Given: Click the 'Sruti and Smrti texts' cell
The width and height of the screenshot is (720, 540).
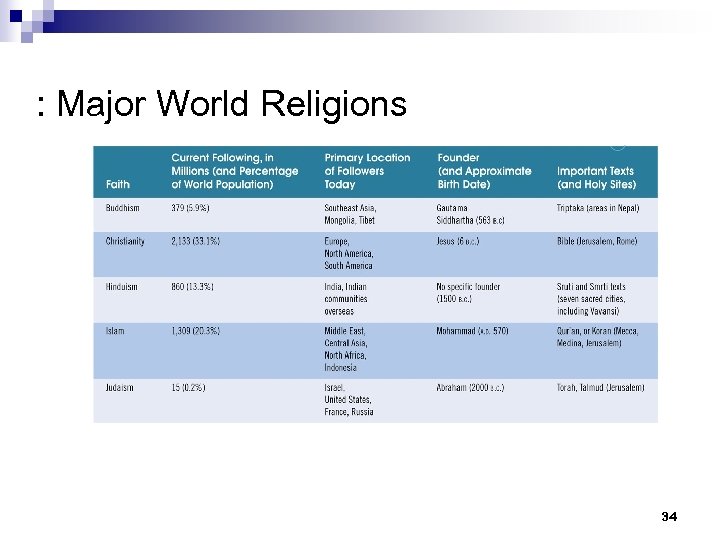Looking at the screenshot, I should (591, 299).
